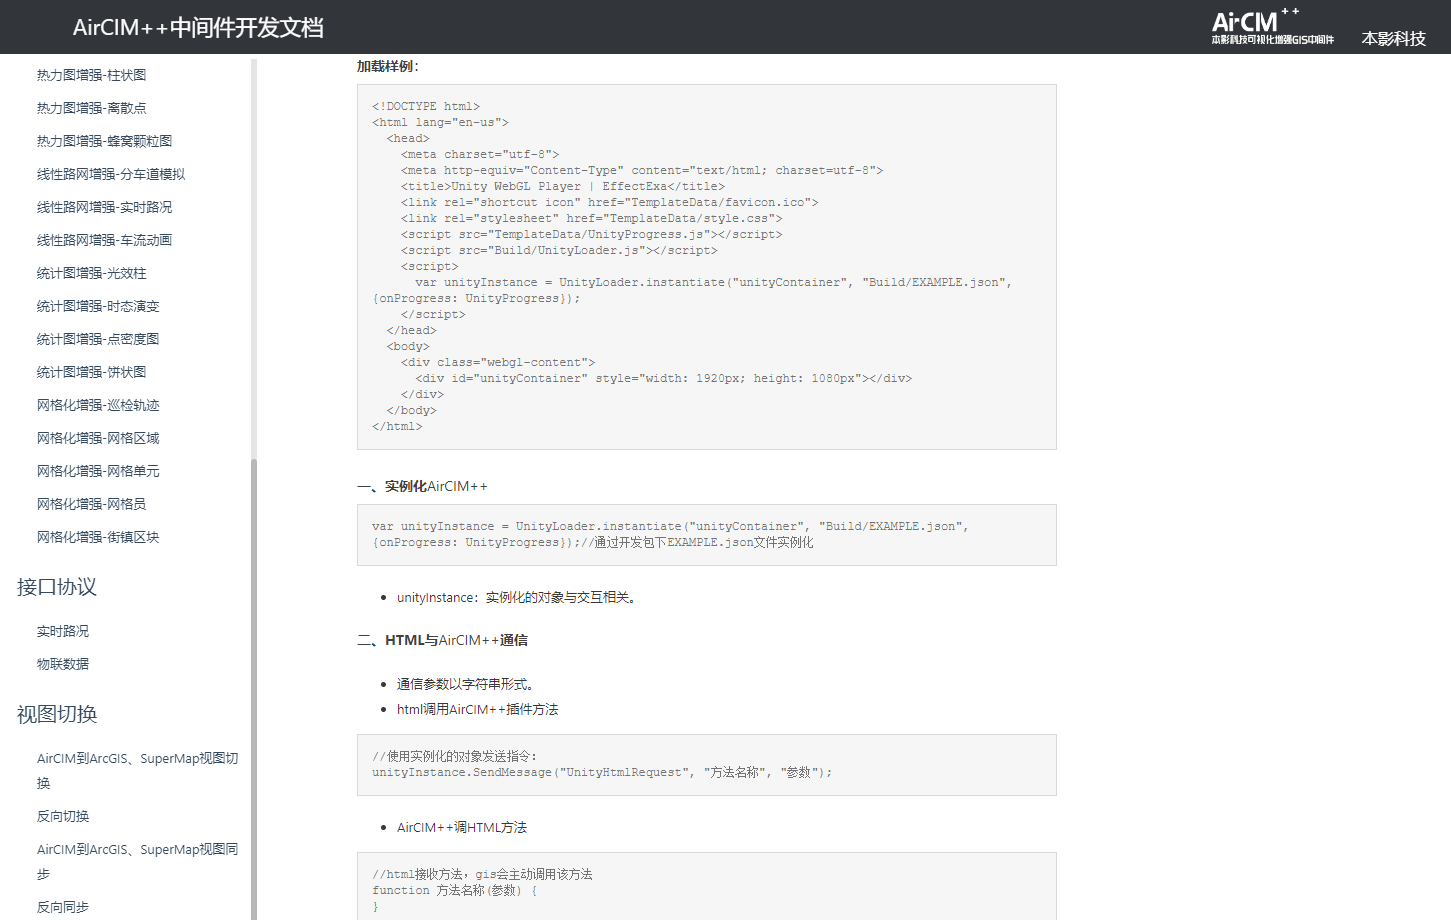Click the AirCIM++中间件开发文档 title
1451x920 pixels.
point(198,27)
